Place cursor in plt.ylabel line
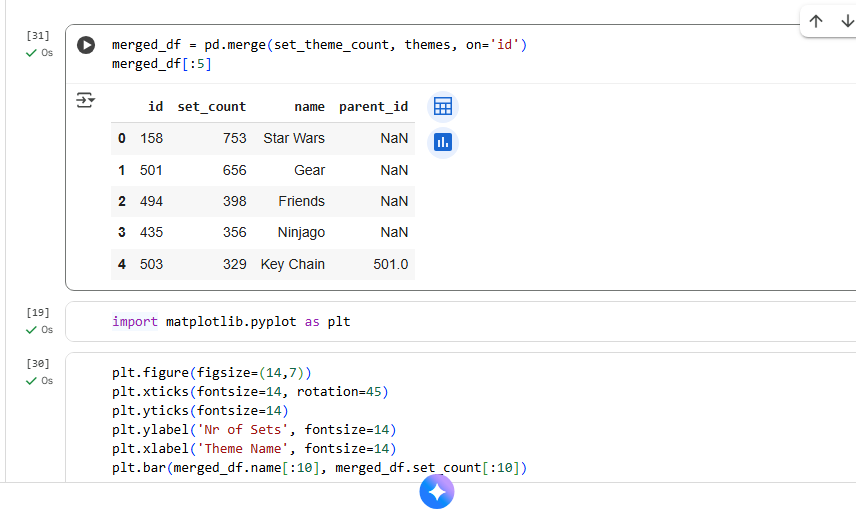 click(254, 430)
